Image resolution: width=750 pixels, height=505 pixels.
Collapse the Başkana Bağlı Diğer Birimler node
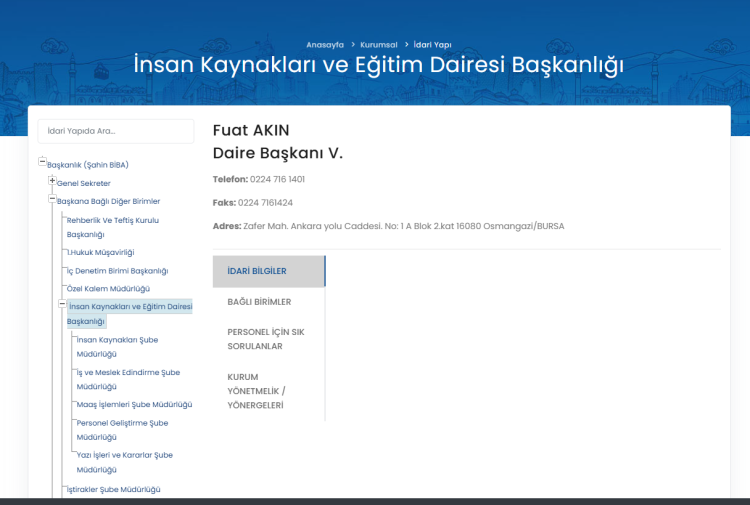52,199
